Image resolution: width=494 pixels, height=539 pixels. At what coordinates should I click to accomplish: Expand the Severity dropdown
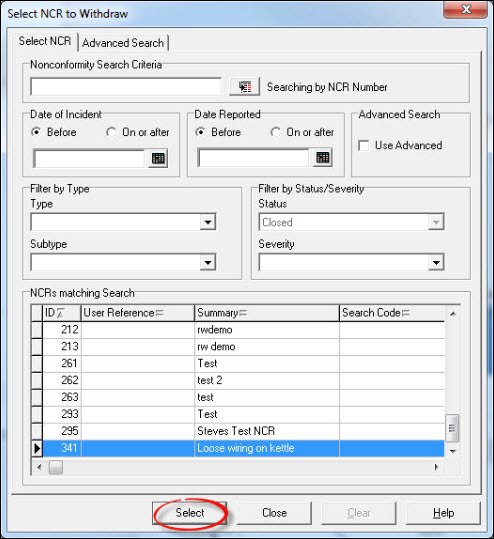pyautogui.click(x=436, y=263)
